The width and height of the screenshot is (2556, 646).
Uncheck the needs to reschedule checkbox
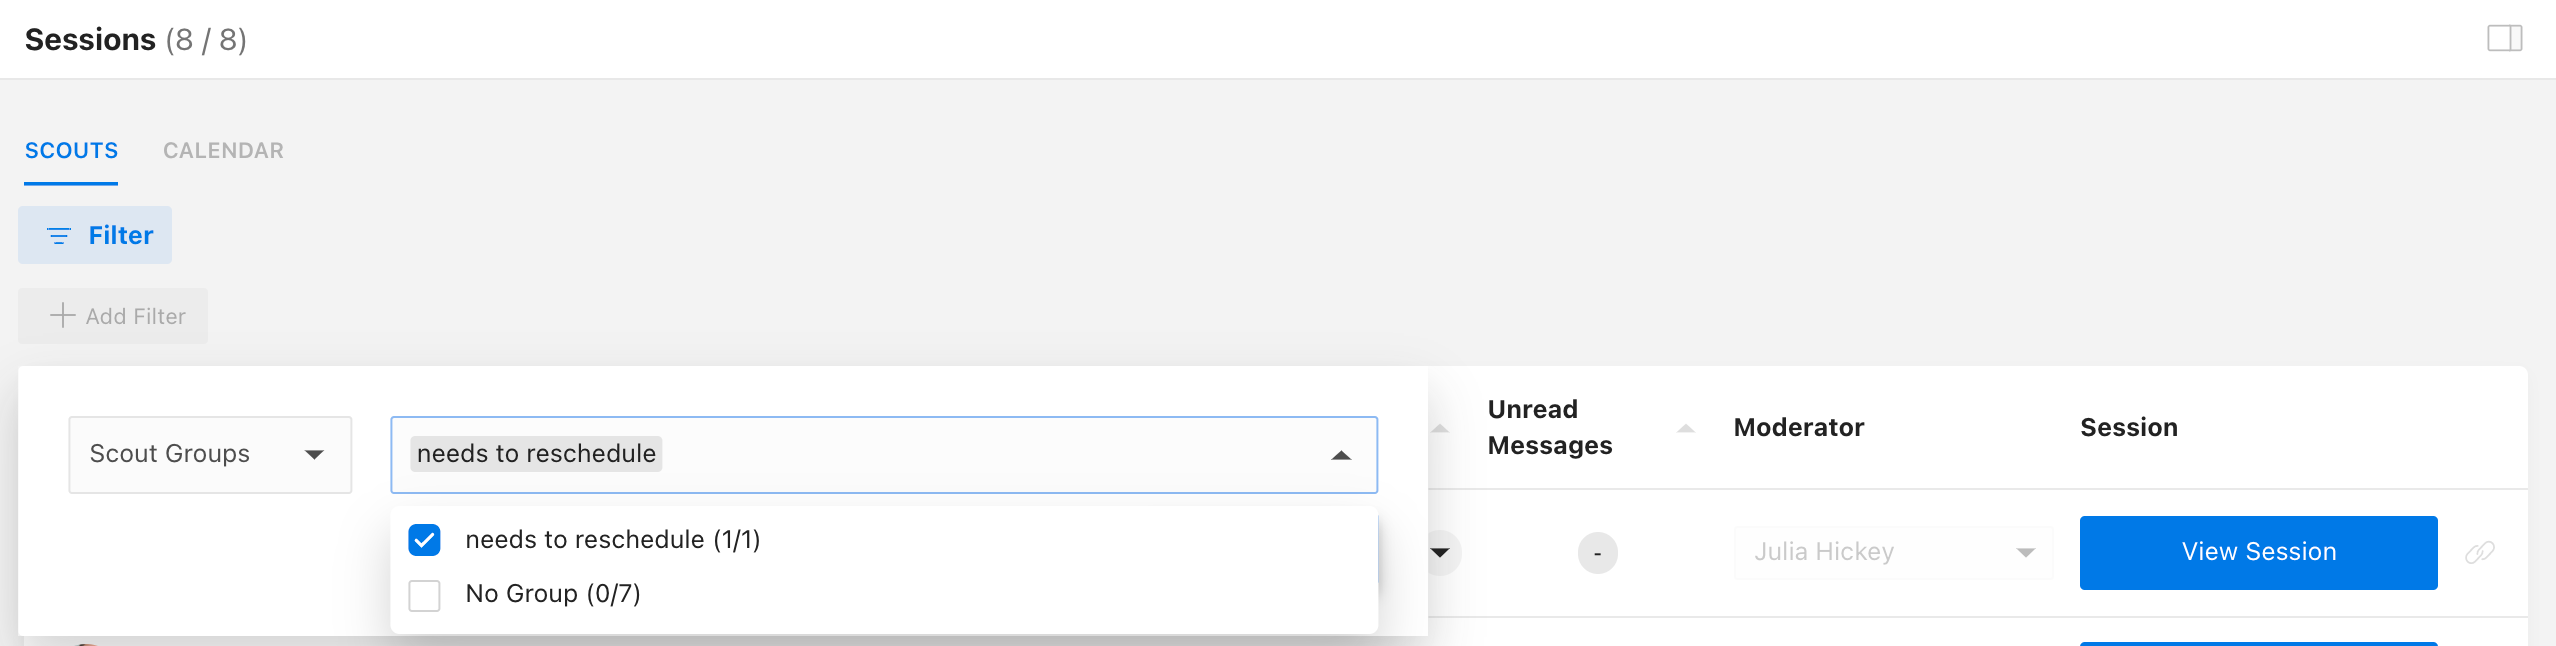pos(425,540)
